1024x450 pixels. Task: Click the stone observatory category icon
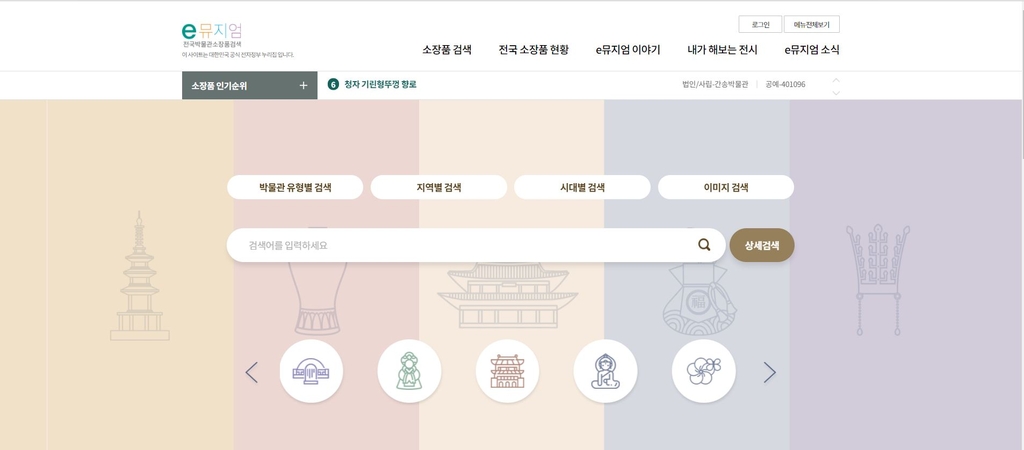(x=311, y=372)
